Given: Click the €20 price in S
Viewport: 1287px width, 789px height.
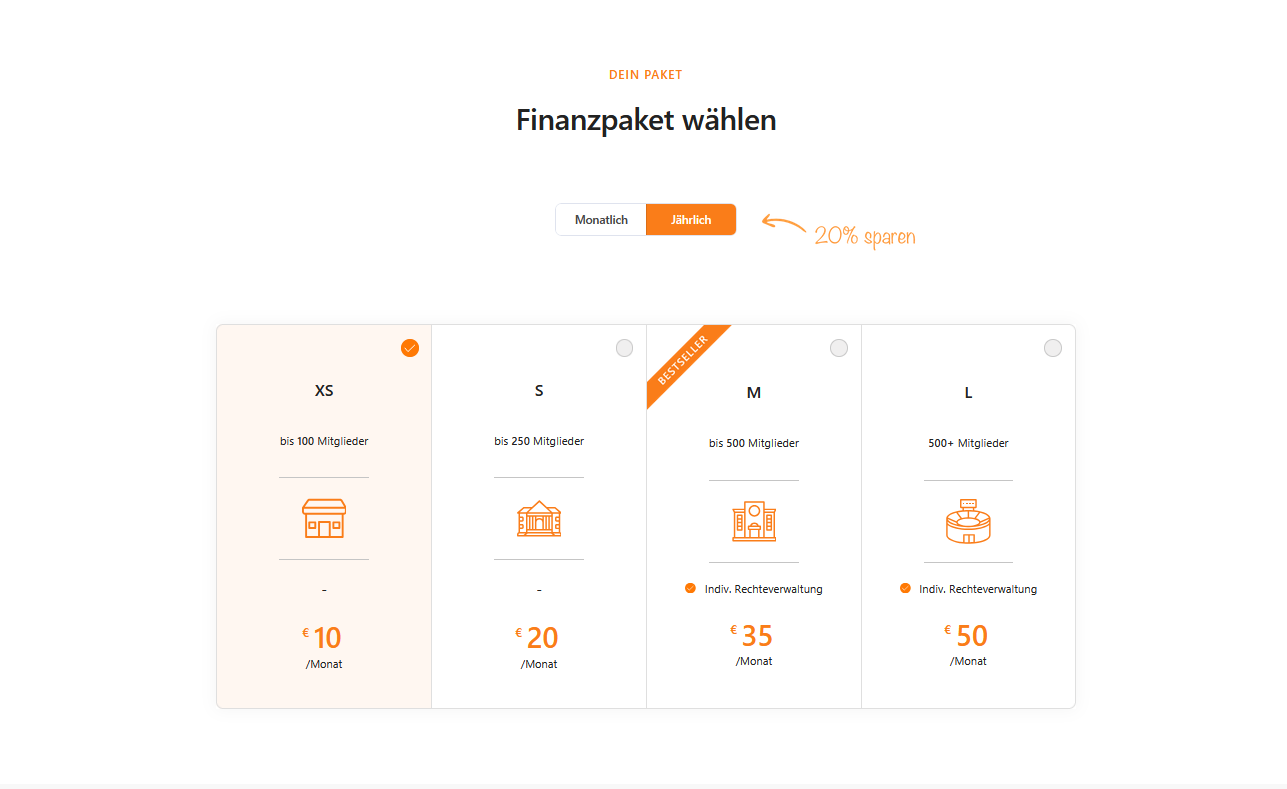Looking at the screenshot, I should point(537,637).
